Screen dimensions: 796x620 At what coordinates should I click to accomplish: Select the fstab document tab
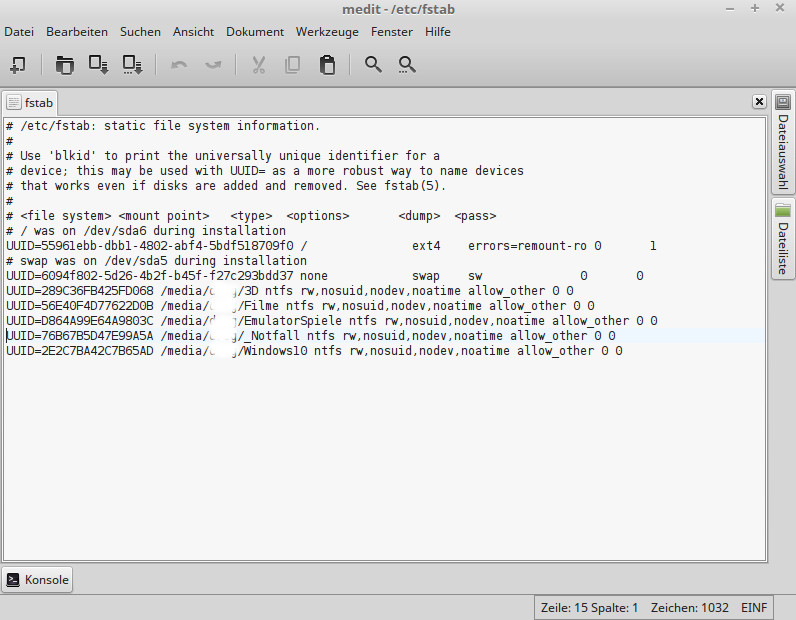[31, 102]
